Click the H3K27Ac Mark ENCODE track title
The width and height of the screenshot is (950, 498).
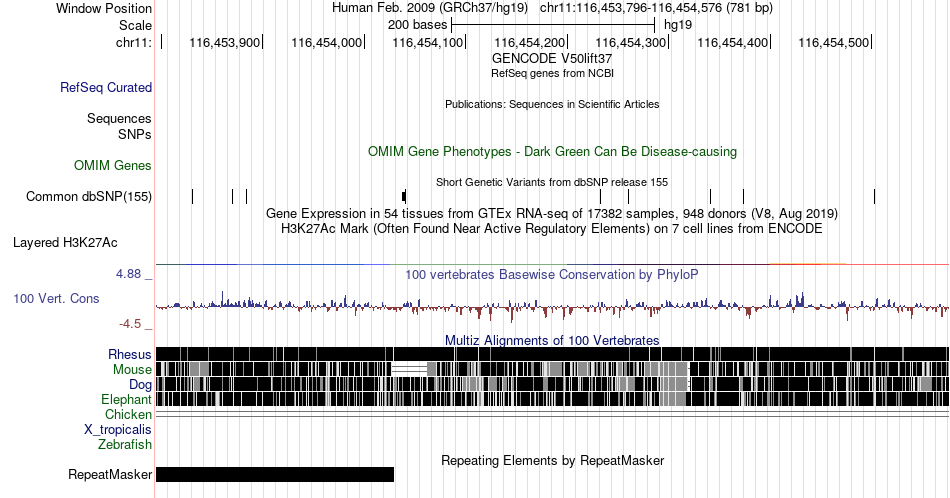(x=552, y=228)
